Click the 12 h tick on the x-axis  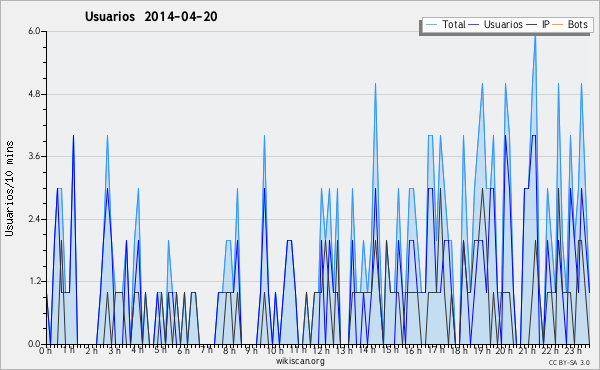(321, 350)
